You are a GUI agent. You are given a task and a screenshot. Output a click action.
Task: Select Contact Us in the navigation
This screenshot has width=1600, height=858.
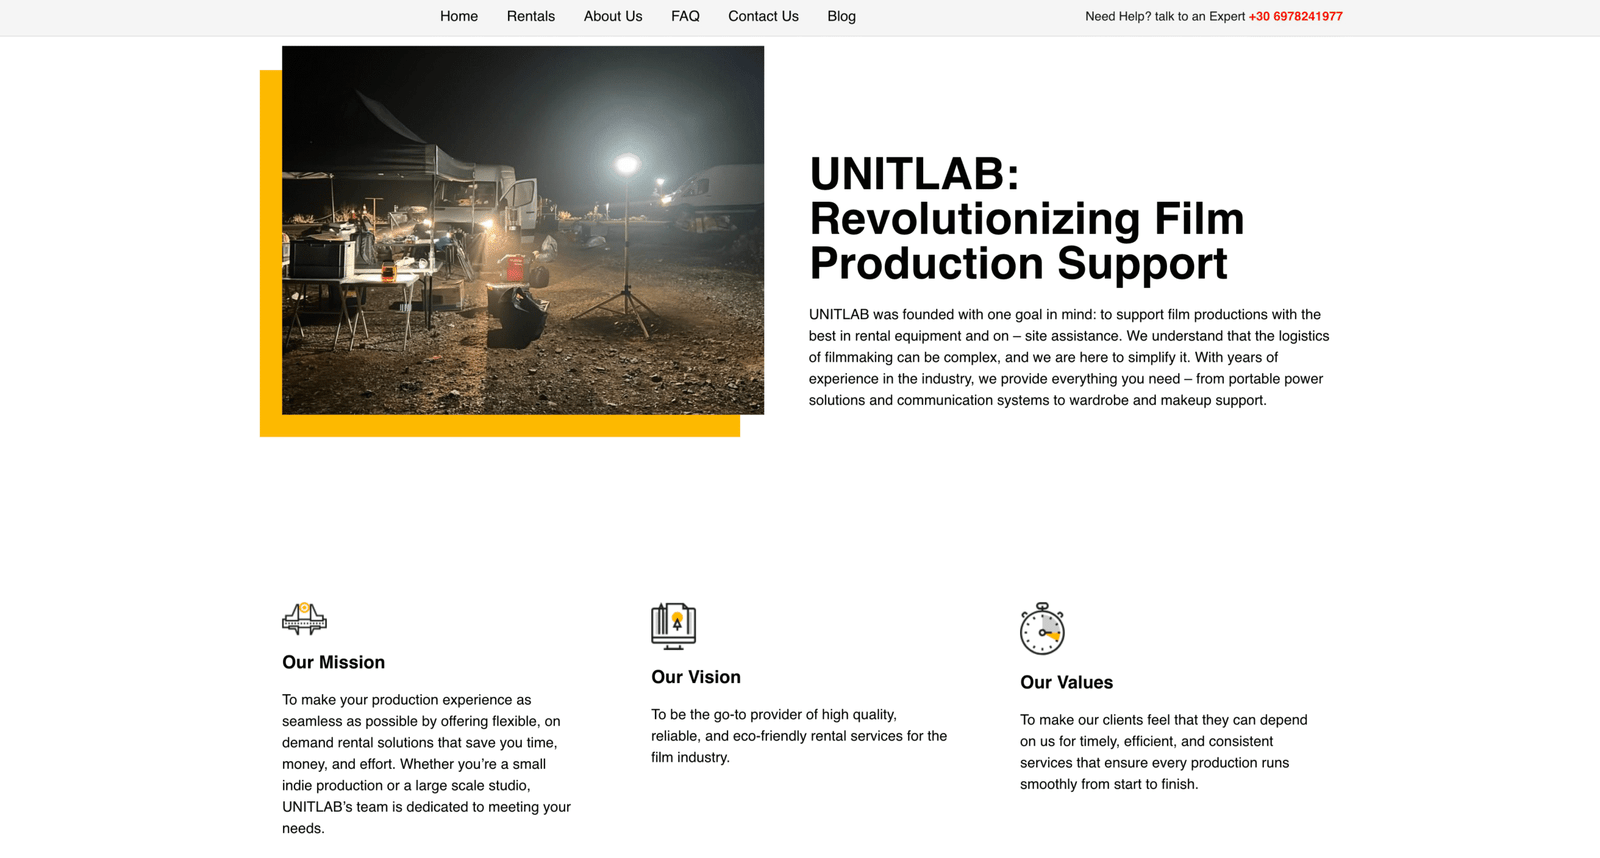[x=763, y=17]
